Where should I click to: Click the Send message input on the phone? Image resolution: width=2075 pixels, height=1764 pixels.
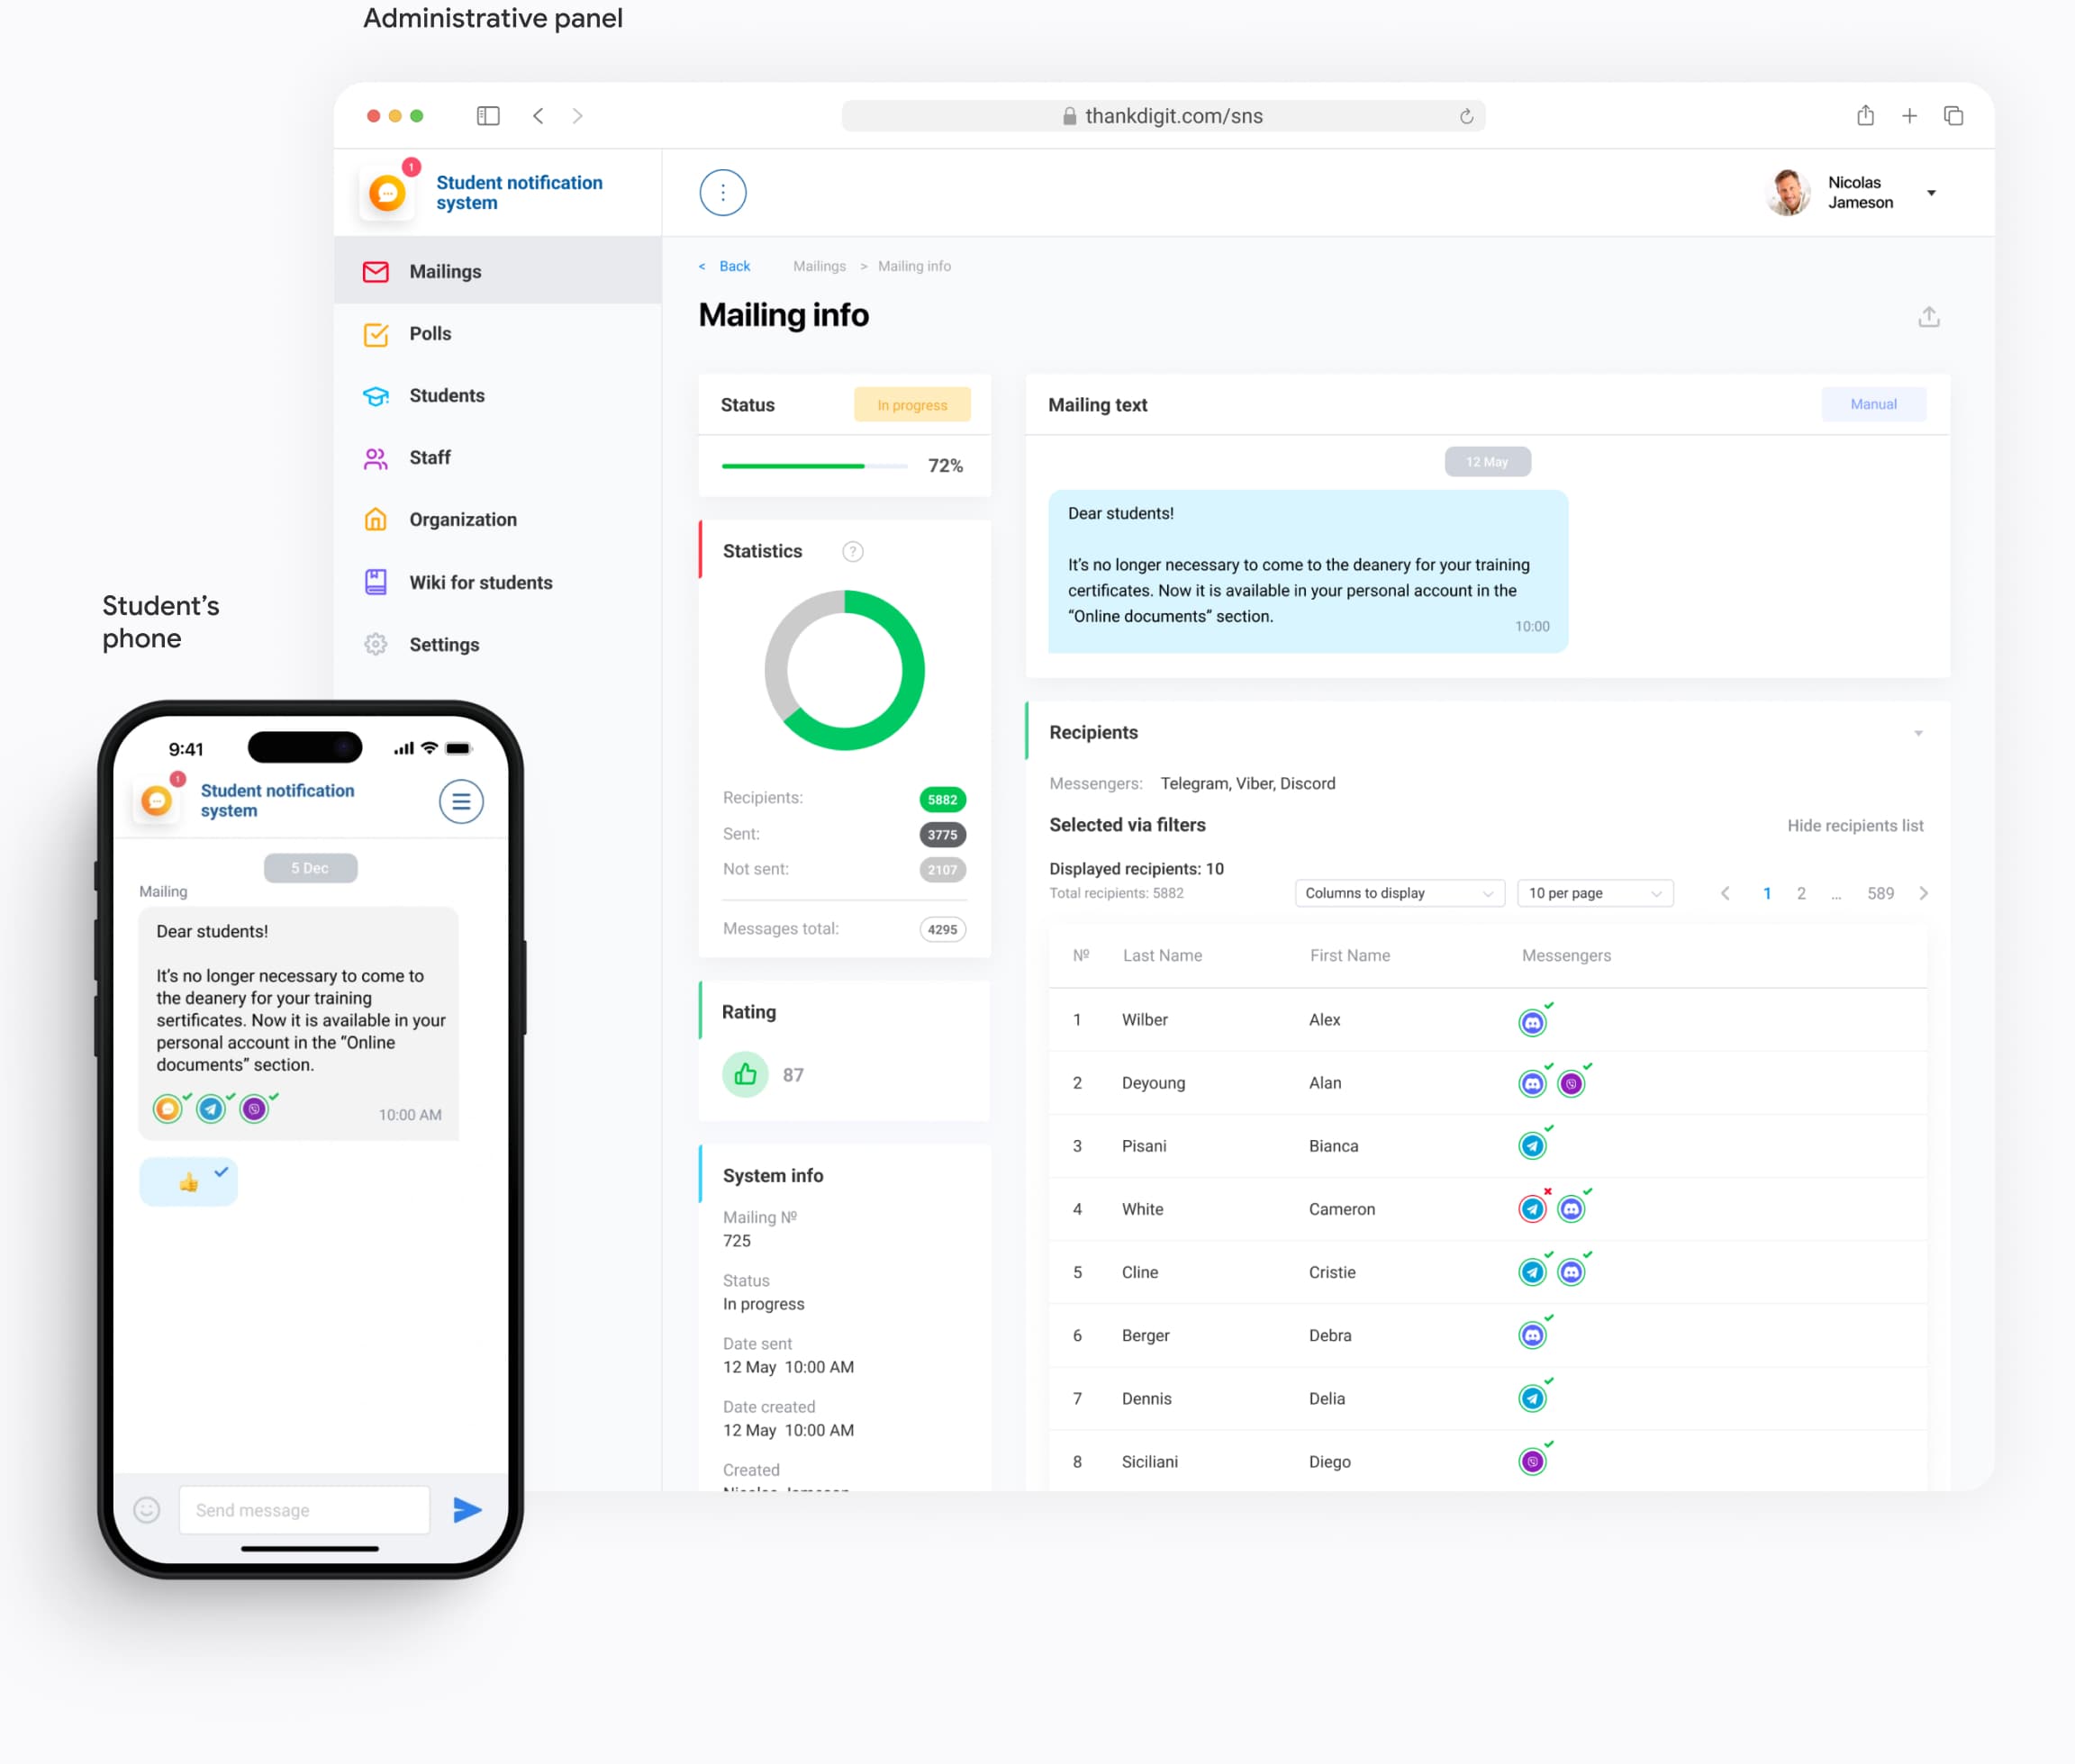[x=304, y=1509]
